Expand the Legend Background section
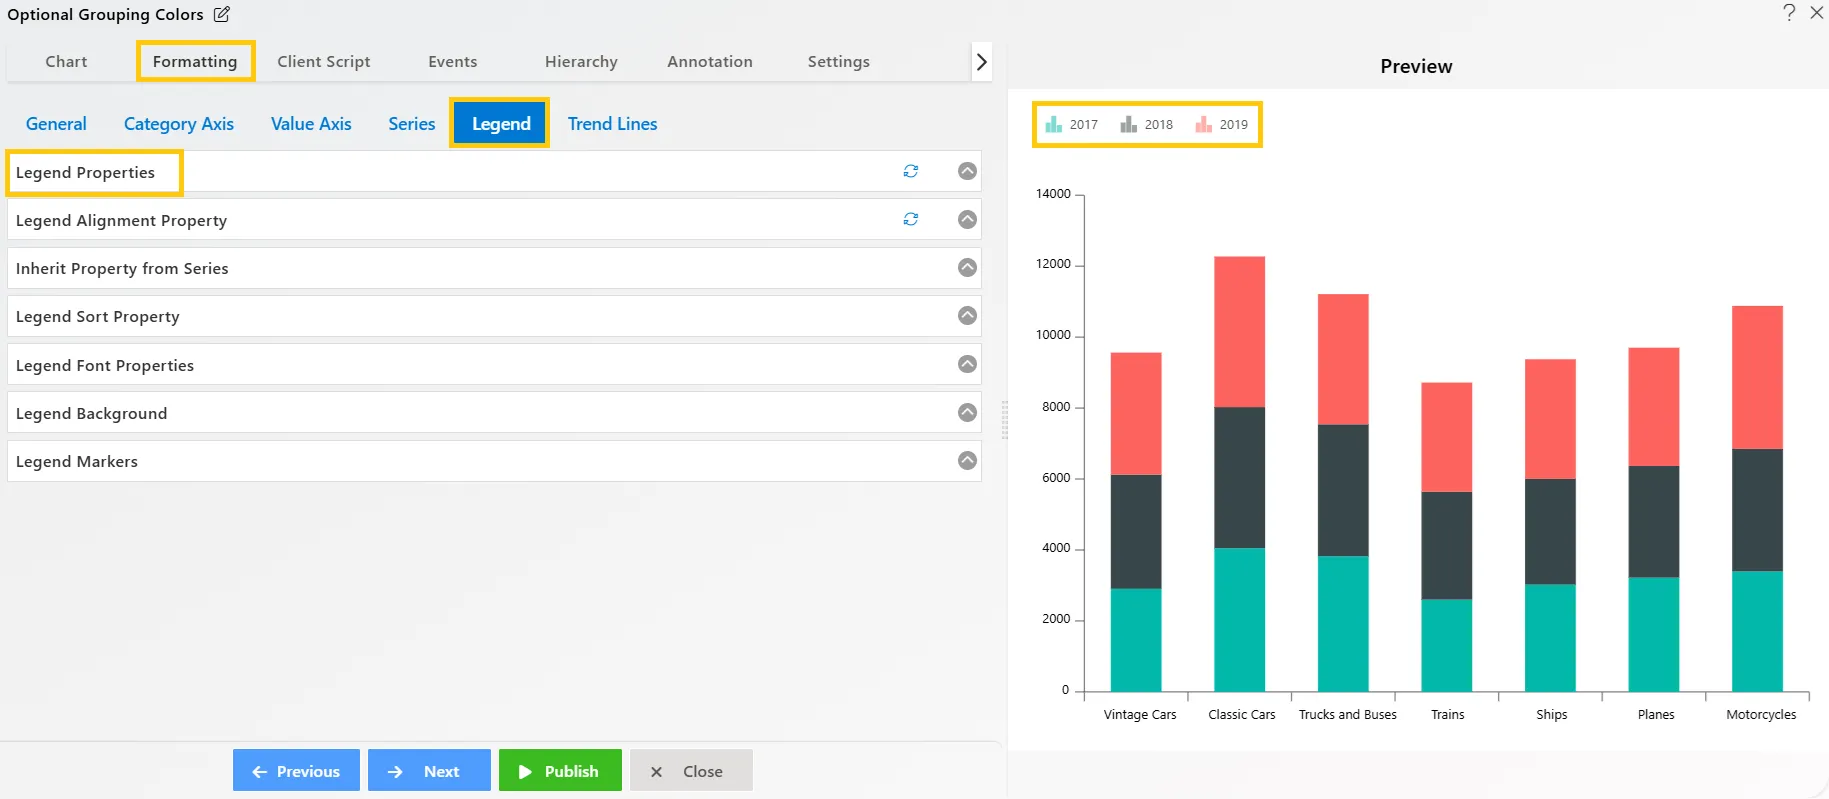 967,412
